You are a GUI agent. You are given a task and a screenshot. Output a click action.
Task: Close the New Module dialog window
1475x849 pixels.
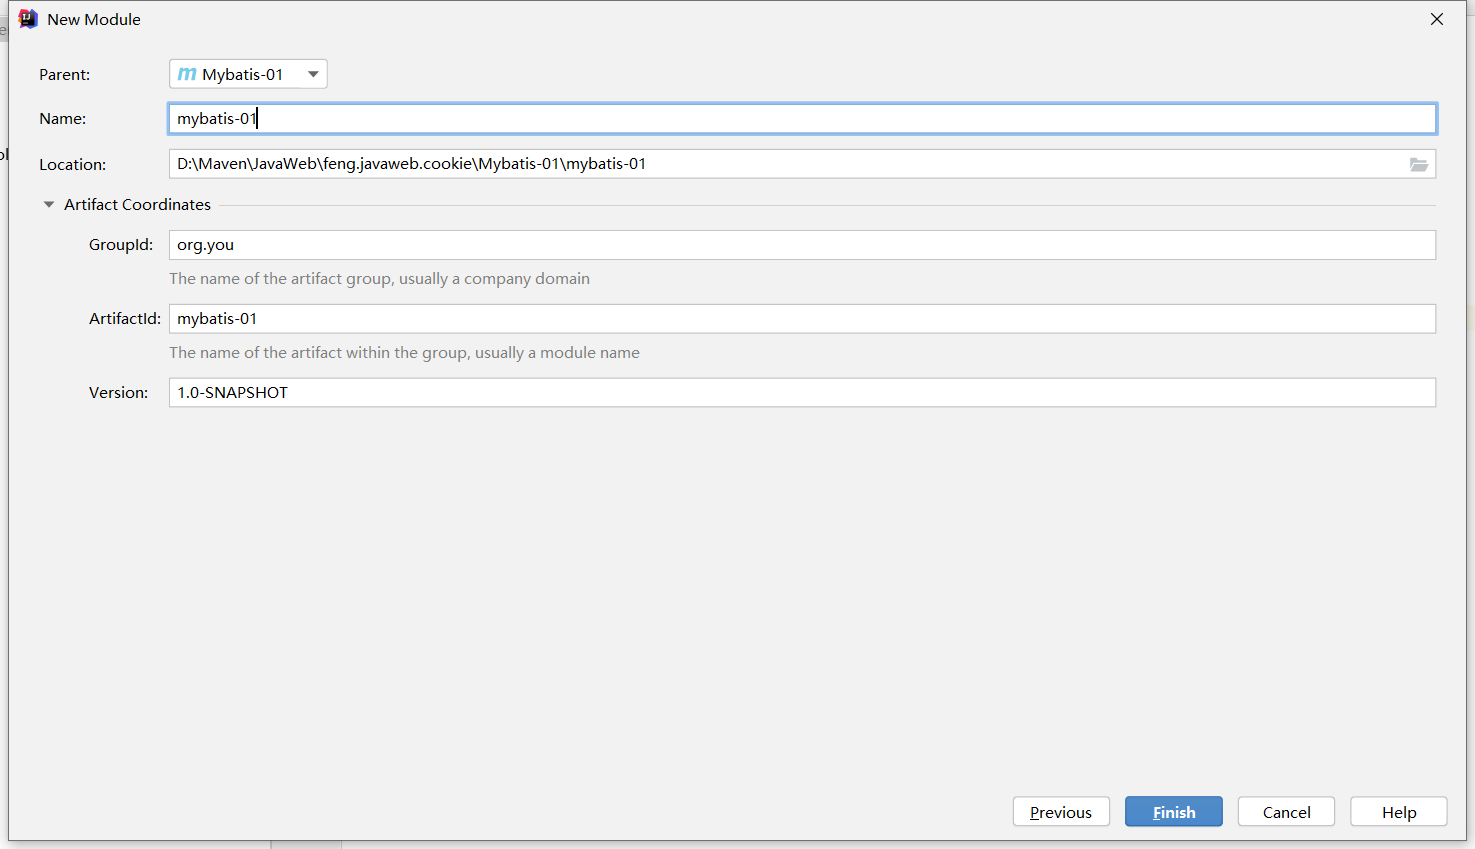pyautogui.click(x=1437, y=19)
